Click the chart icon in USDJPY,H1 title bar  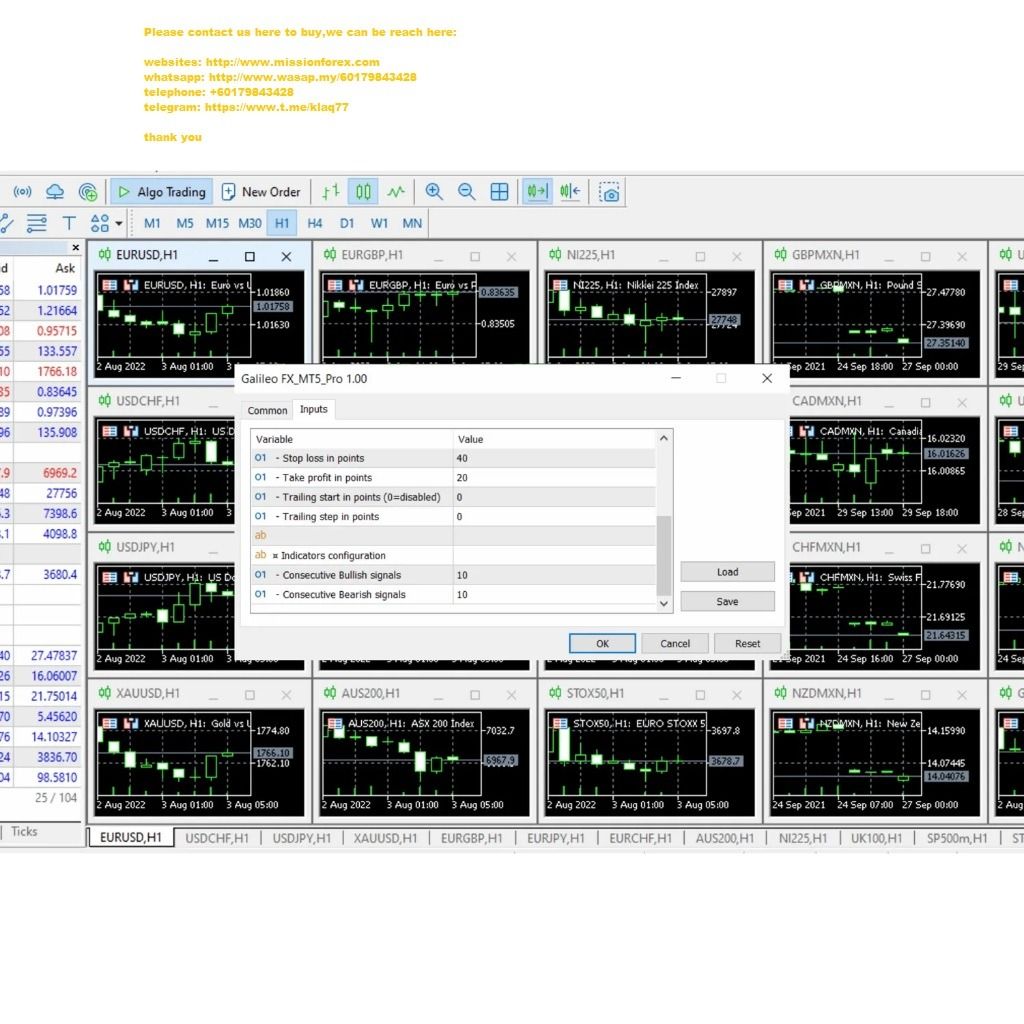pyautogui.click(x=104, y=547)
